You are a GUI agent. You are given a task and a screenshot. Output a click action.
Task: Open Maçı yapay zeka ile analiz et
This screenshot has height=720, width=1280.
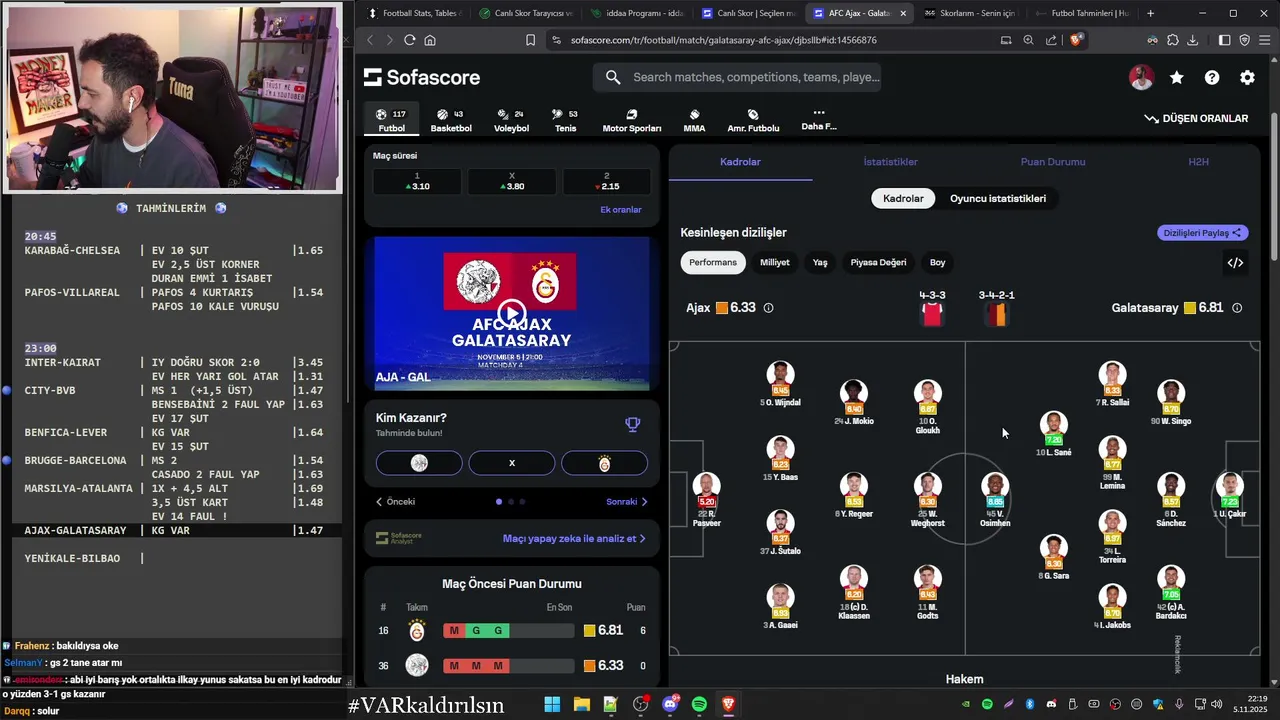click(574, 538)
